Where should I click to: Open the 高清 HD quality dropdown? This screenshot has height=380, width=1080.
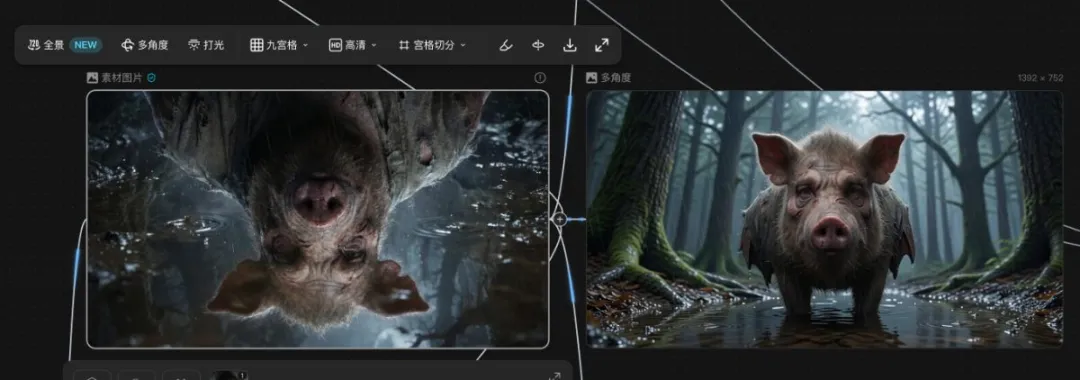click(353, 45)
